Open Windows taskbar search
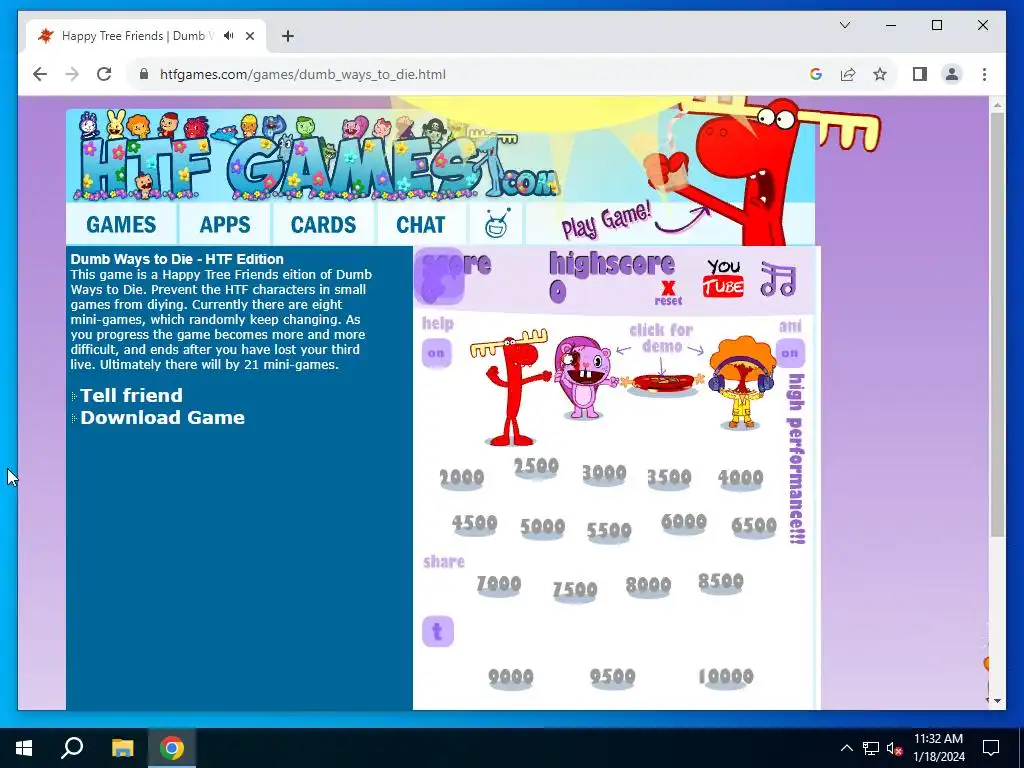 (x=72, y=748)
